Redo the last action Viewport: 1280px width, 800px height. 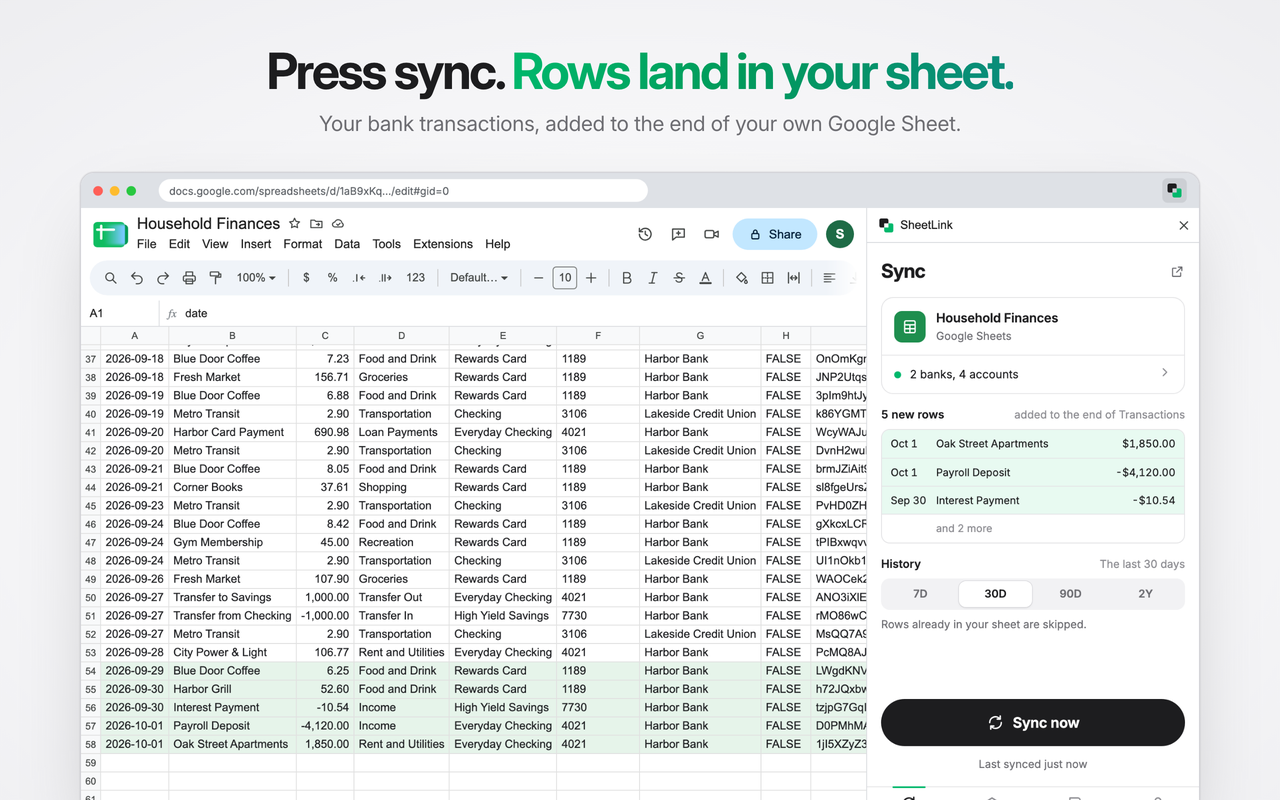[x=163, y=278]
